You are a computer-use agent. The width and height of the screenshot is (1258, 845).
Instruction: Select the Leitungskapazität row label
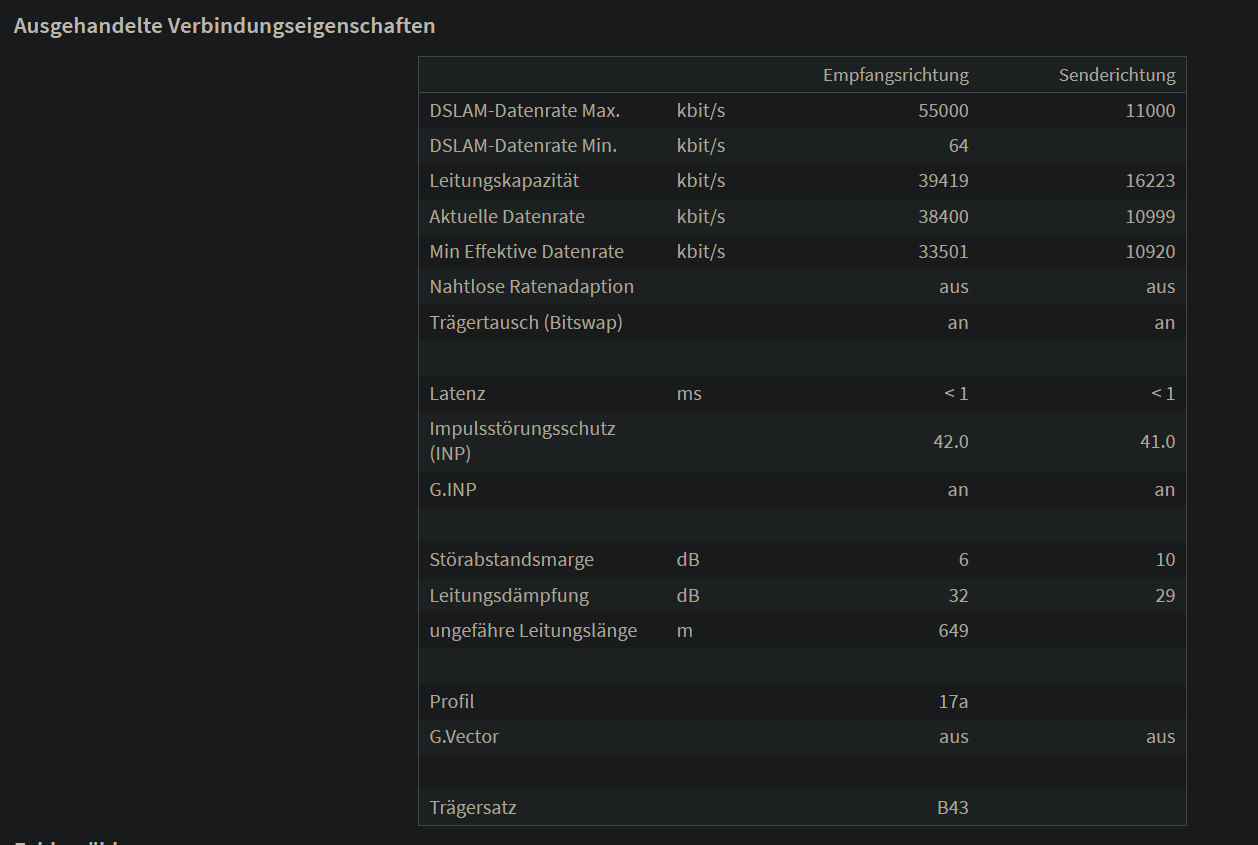click(x=504, y=181)
